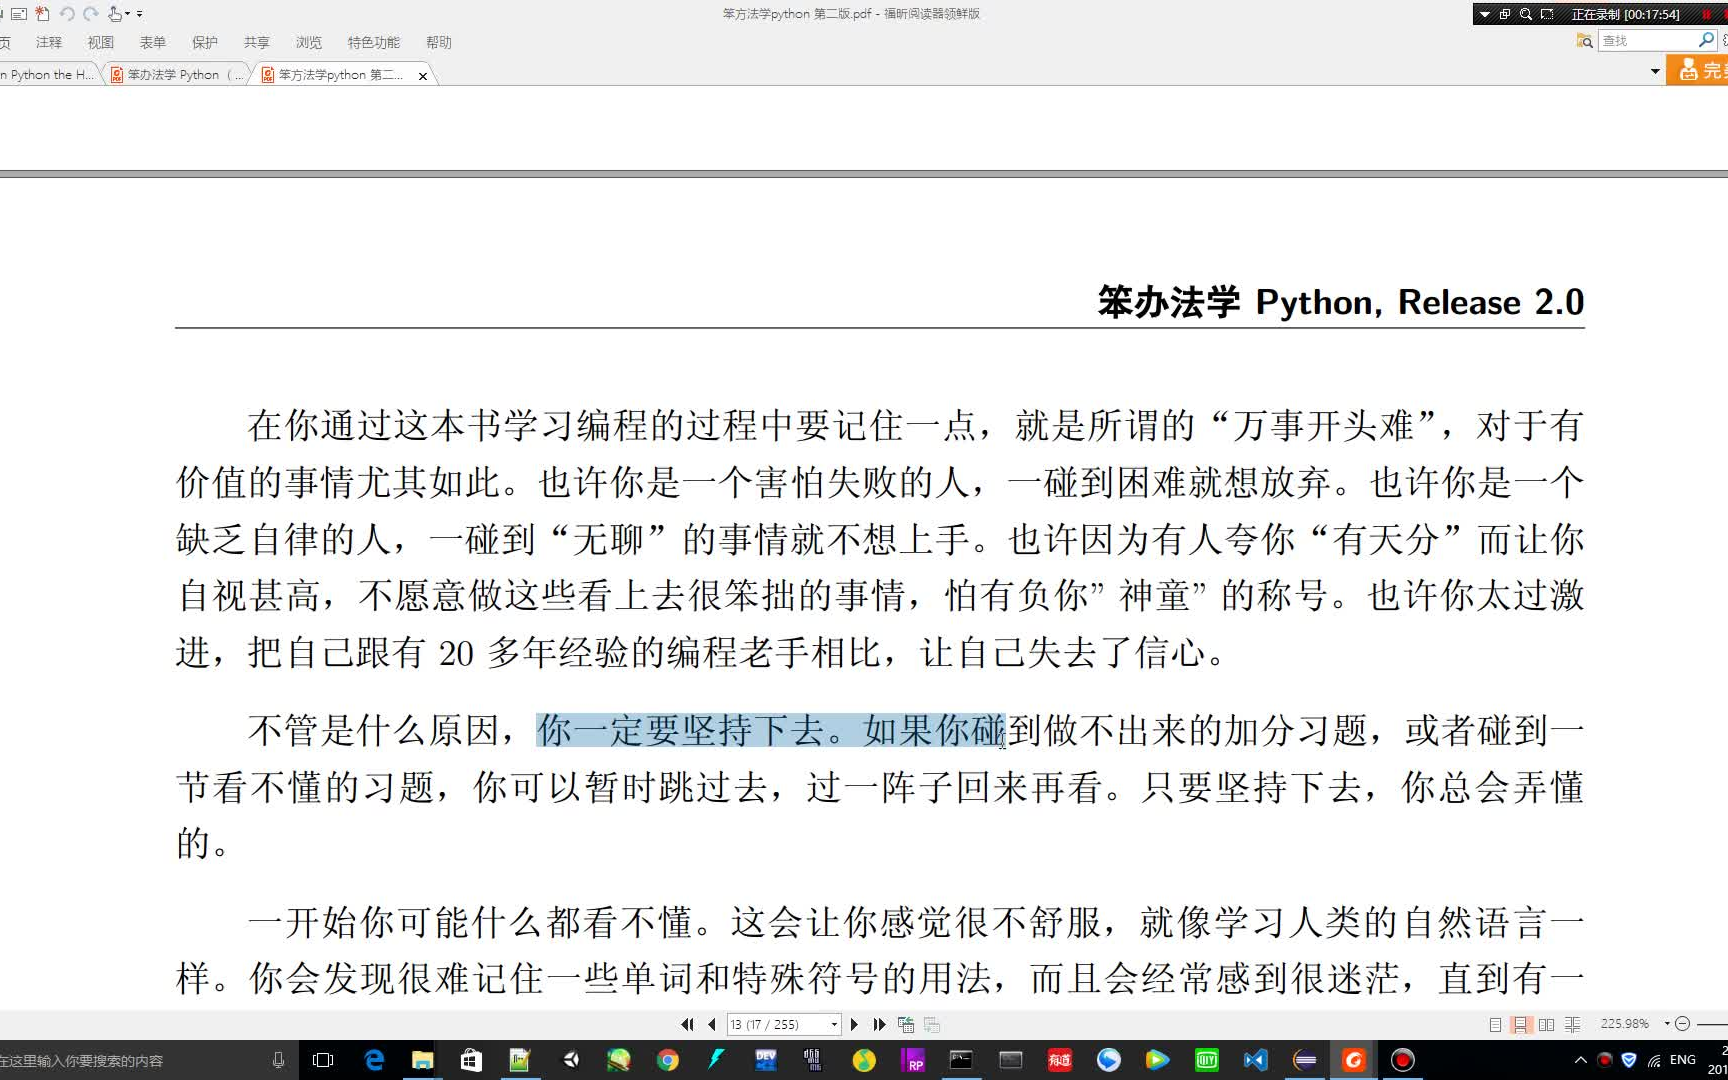Go to previous page arrow

tap(712, 1024)
